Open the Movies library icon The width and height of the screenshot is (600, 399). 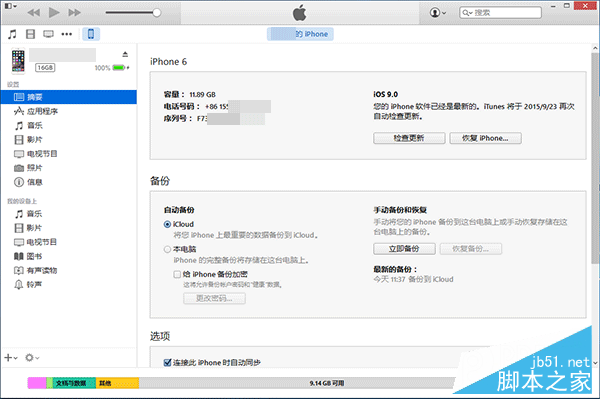30,34
